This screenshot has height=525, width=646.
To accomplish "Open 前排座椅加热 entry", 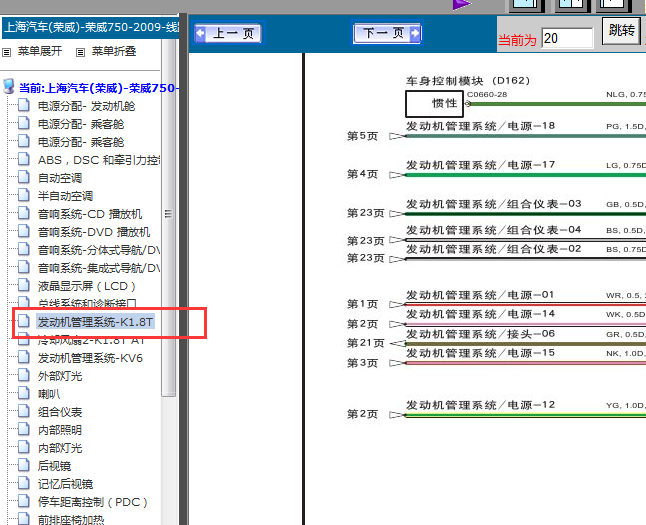I will (x=71, y=520).
